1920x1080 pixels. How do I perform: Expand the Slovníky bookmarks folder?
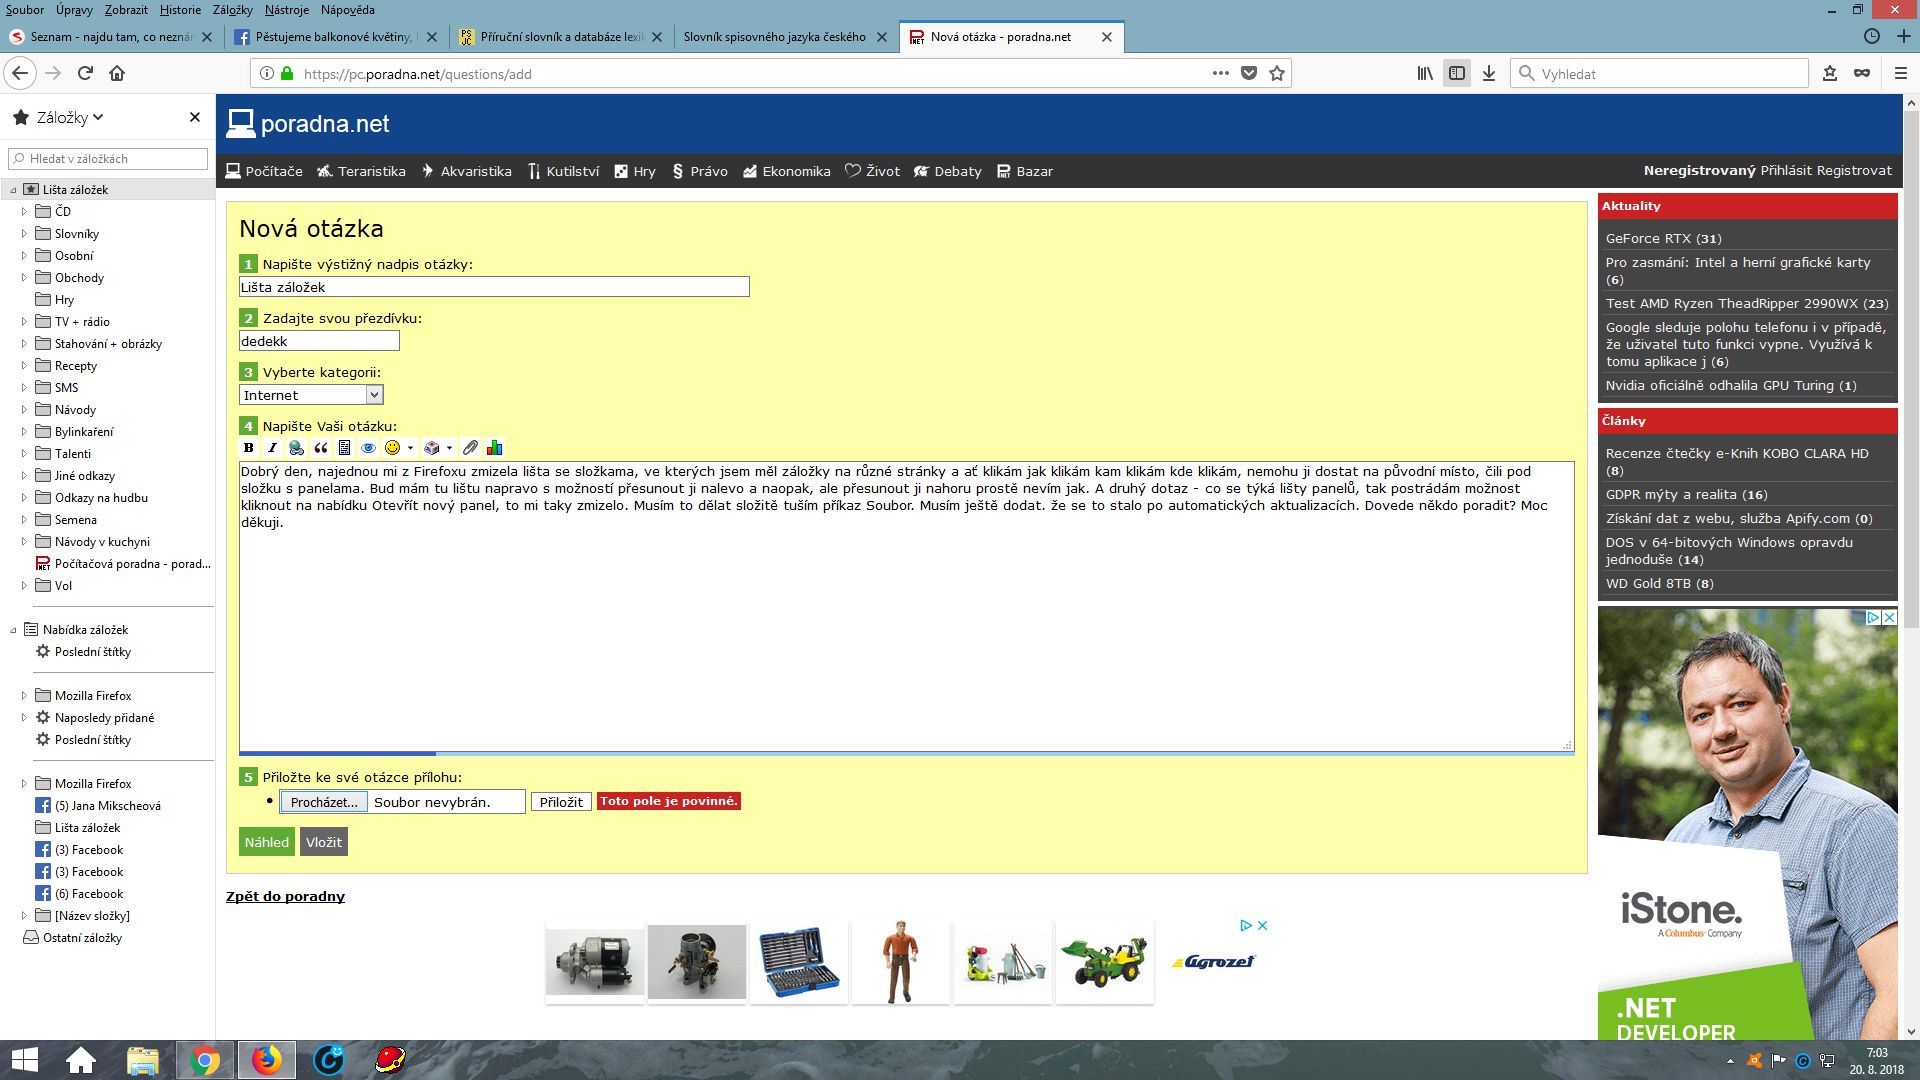[24, 234]
